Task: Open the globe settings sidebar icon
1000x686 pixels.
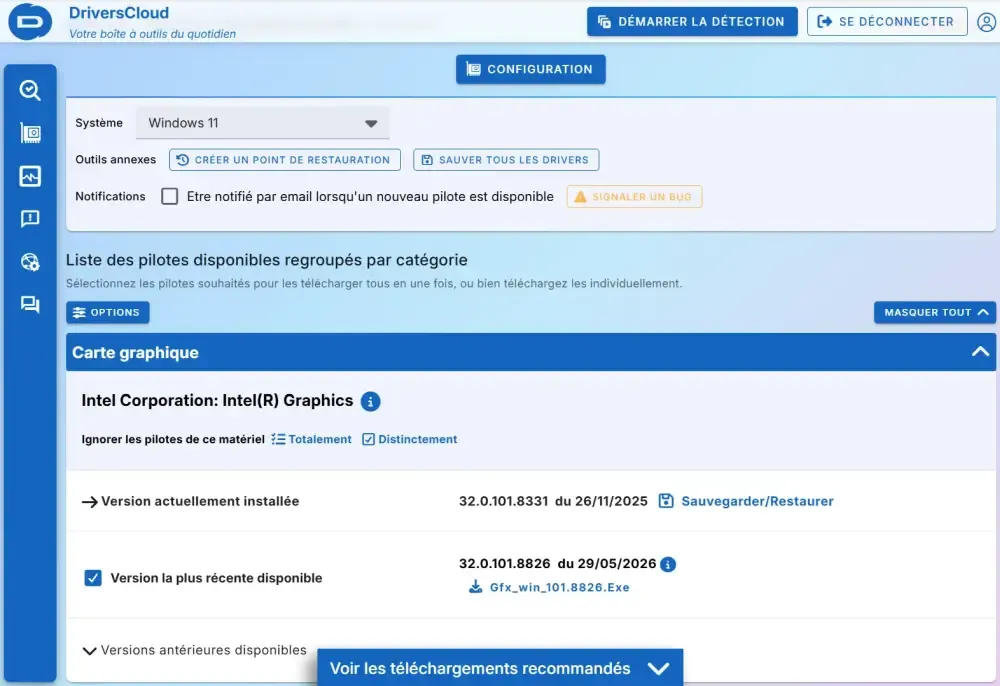Action: click(x=30, y=262)
